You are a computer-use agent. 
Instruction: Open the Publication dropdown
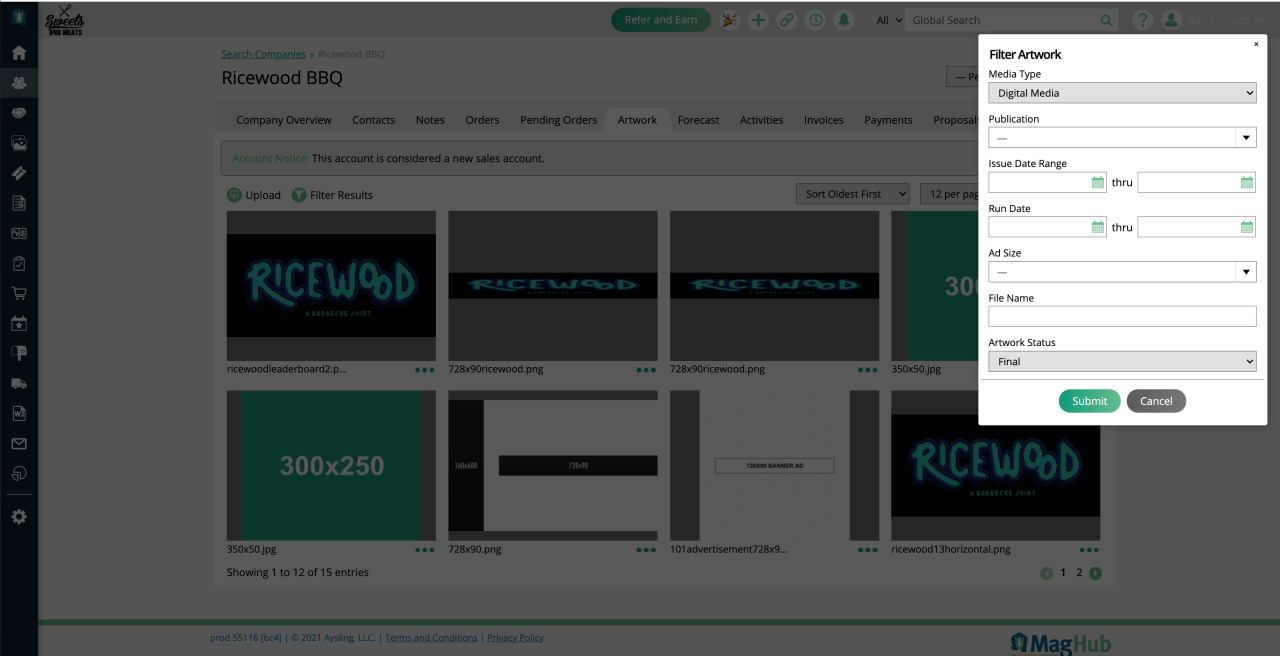point(1121,138)
